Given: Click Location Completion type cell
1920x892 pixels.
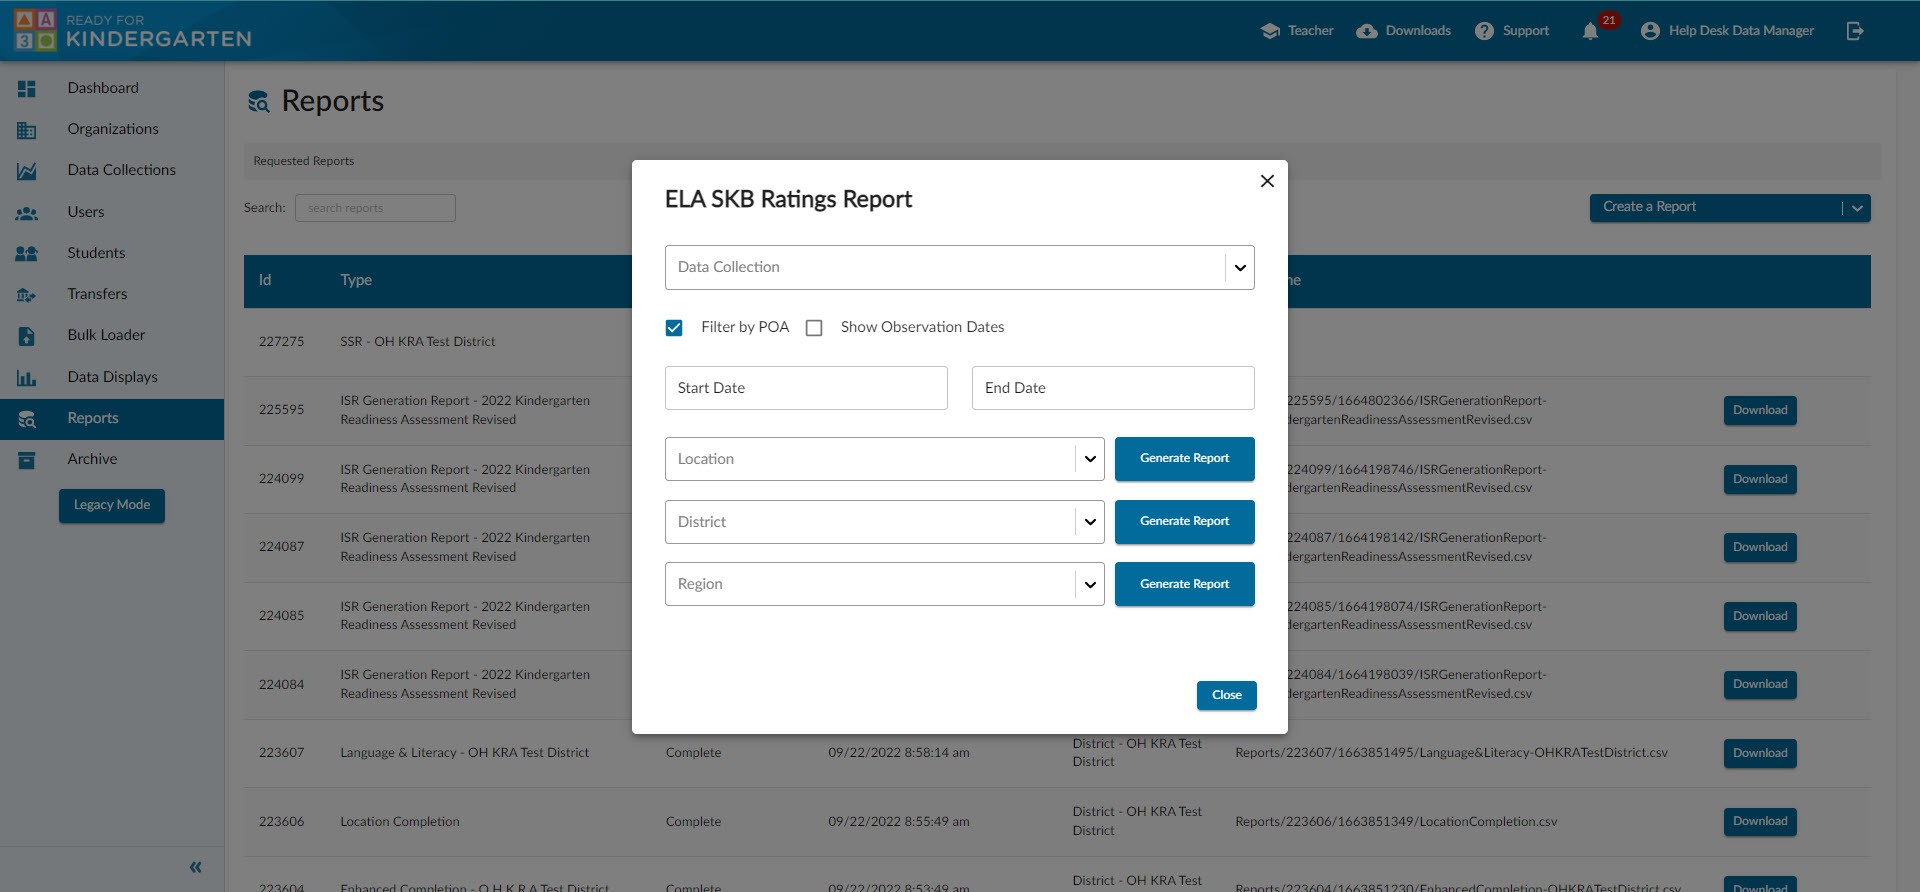Looking at the screenshot, I should pyautogui.click(x=400, y=822).
